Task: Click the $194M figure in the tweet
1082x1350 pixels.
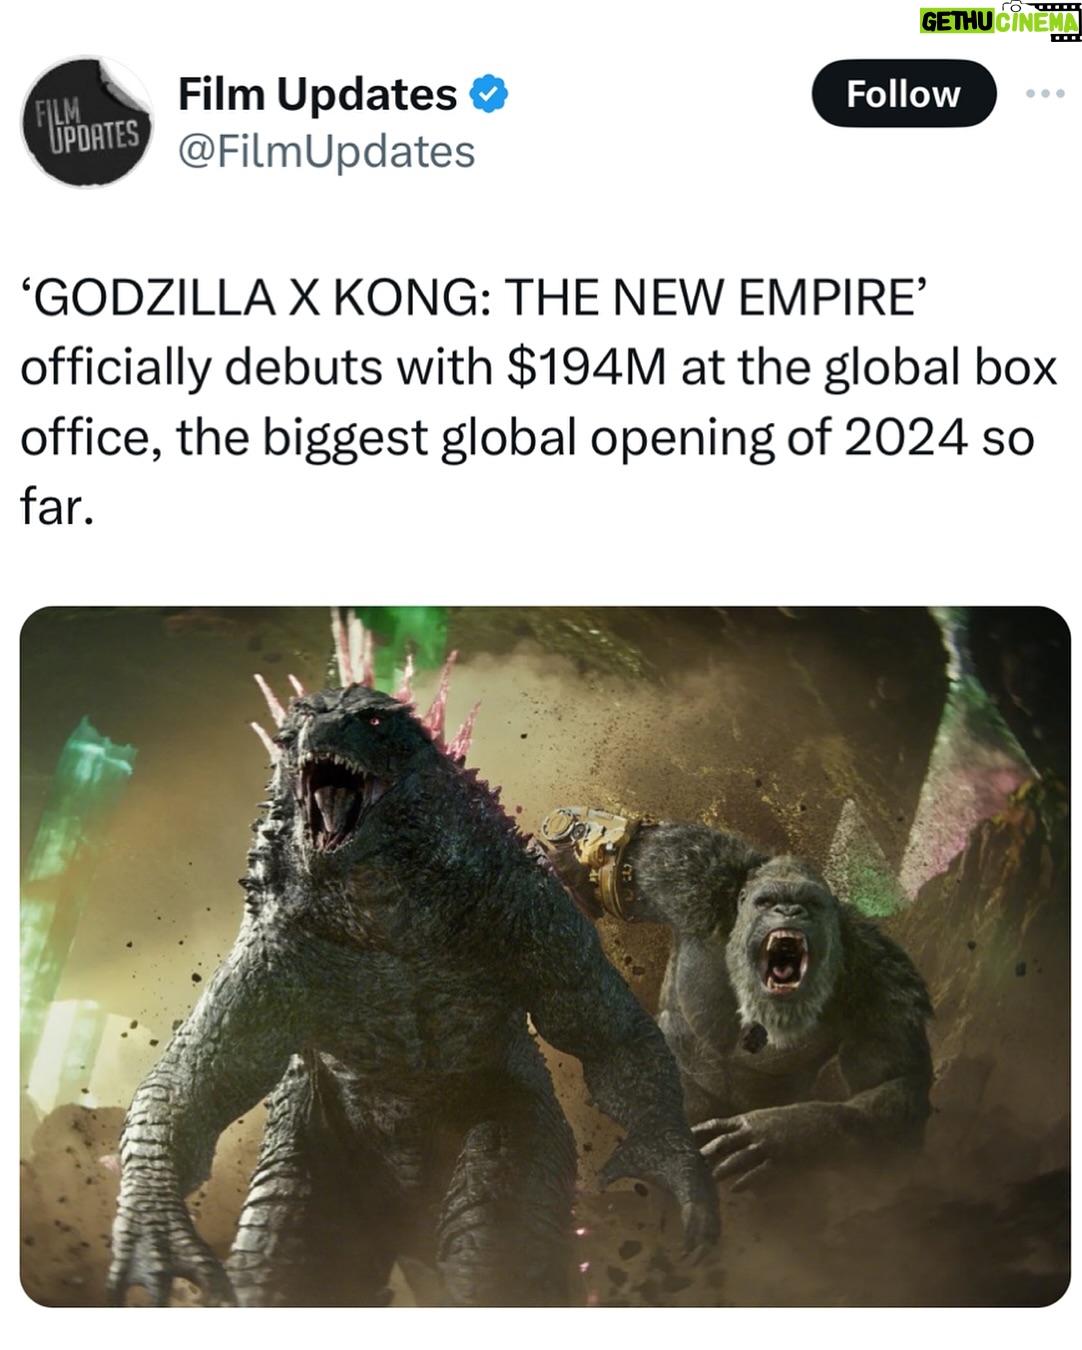Action: coord(587,367)
